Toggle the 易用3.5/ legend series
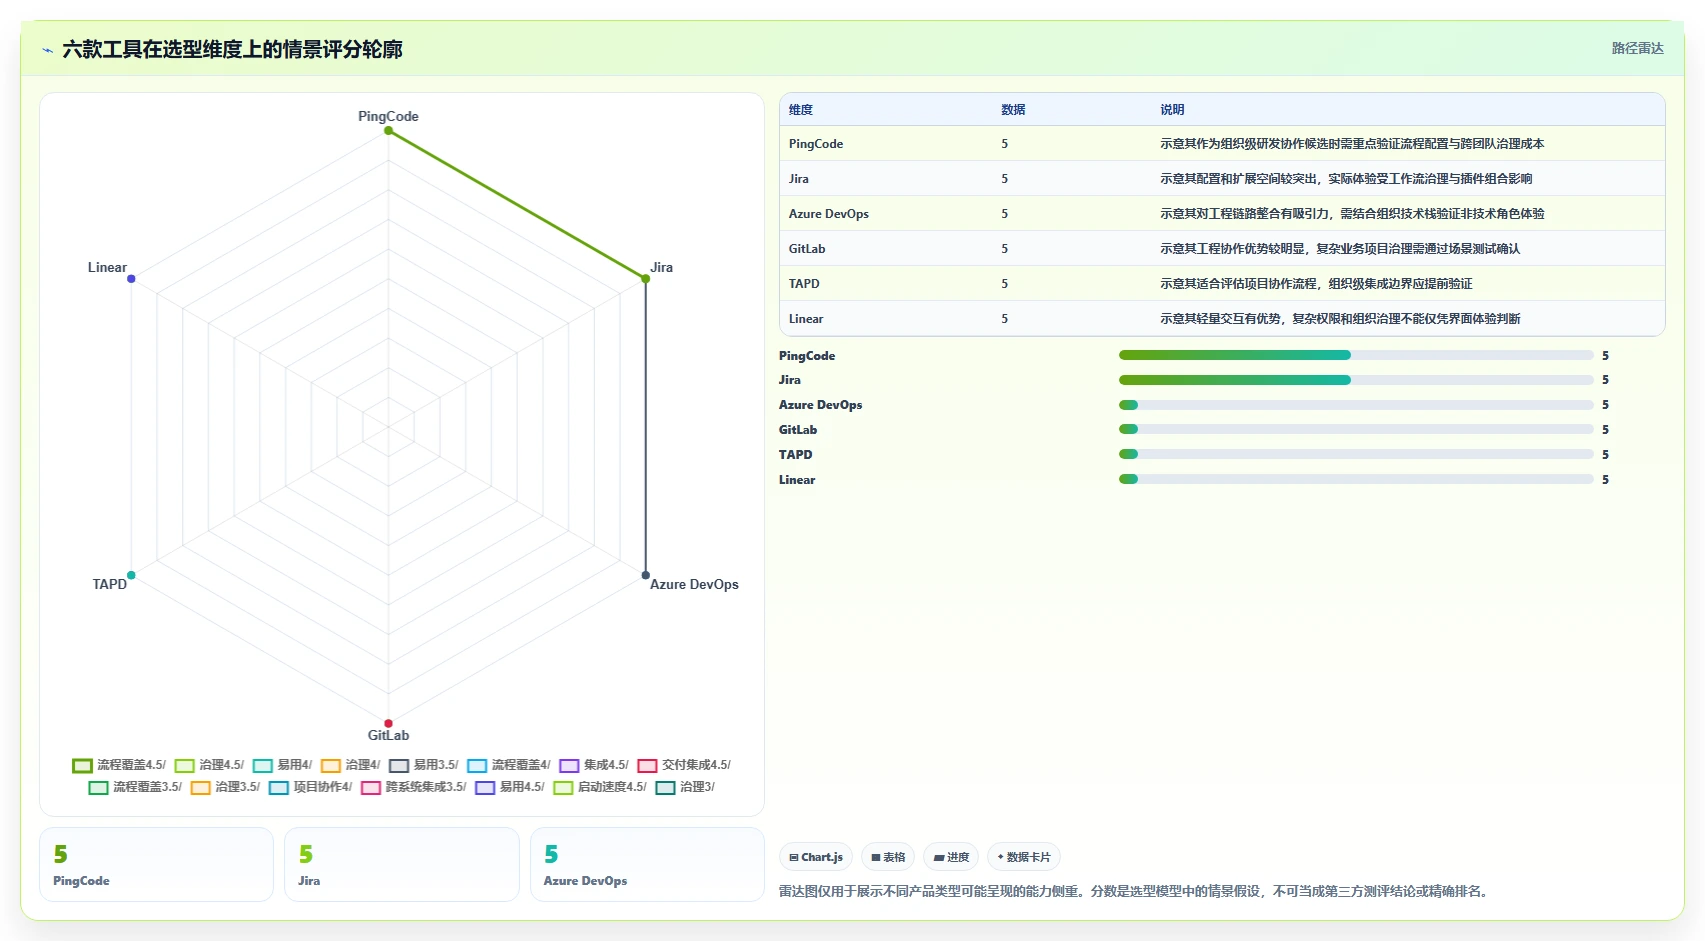Viewport: 1705px width, 941px height. 423,765
